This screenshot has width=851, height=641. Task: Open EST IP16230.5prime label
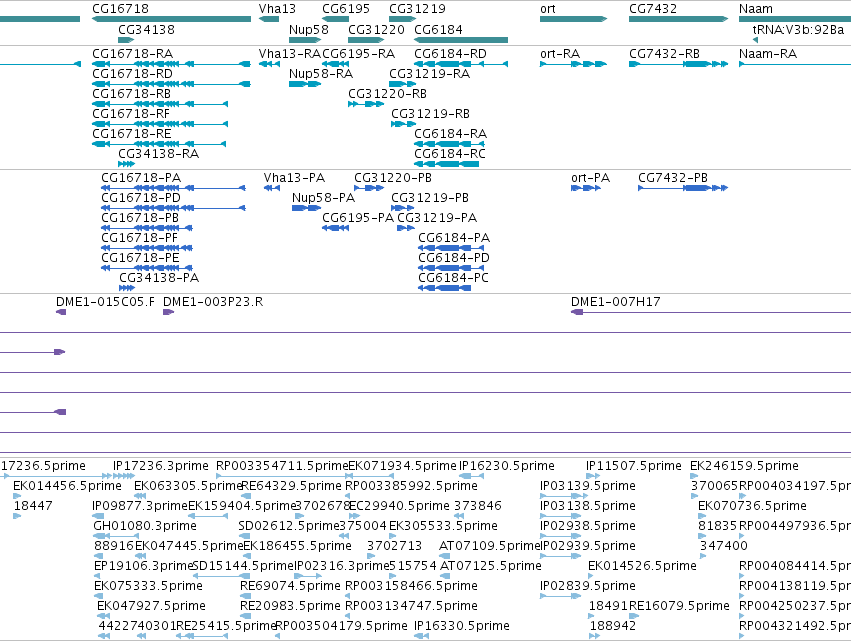tap(507, 466)
